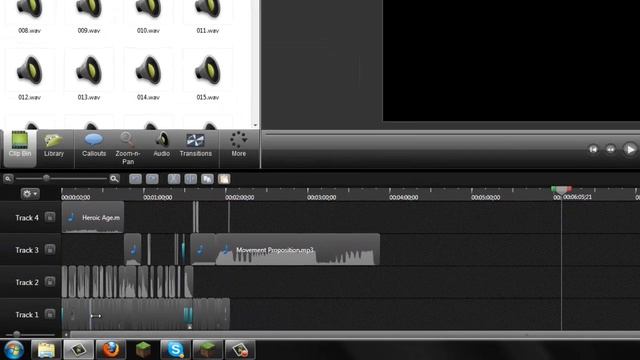This screenshot has width=640, height=360.
Task: Select the 013.wav speaker icon
Action: coord(89,71)
